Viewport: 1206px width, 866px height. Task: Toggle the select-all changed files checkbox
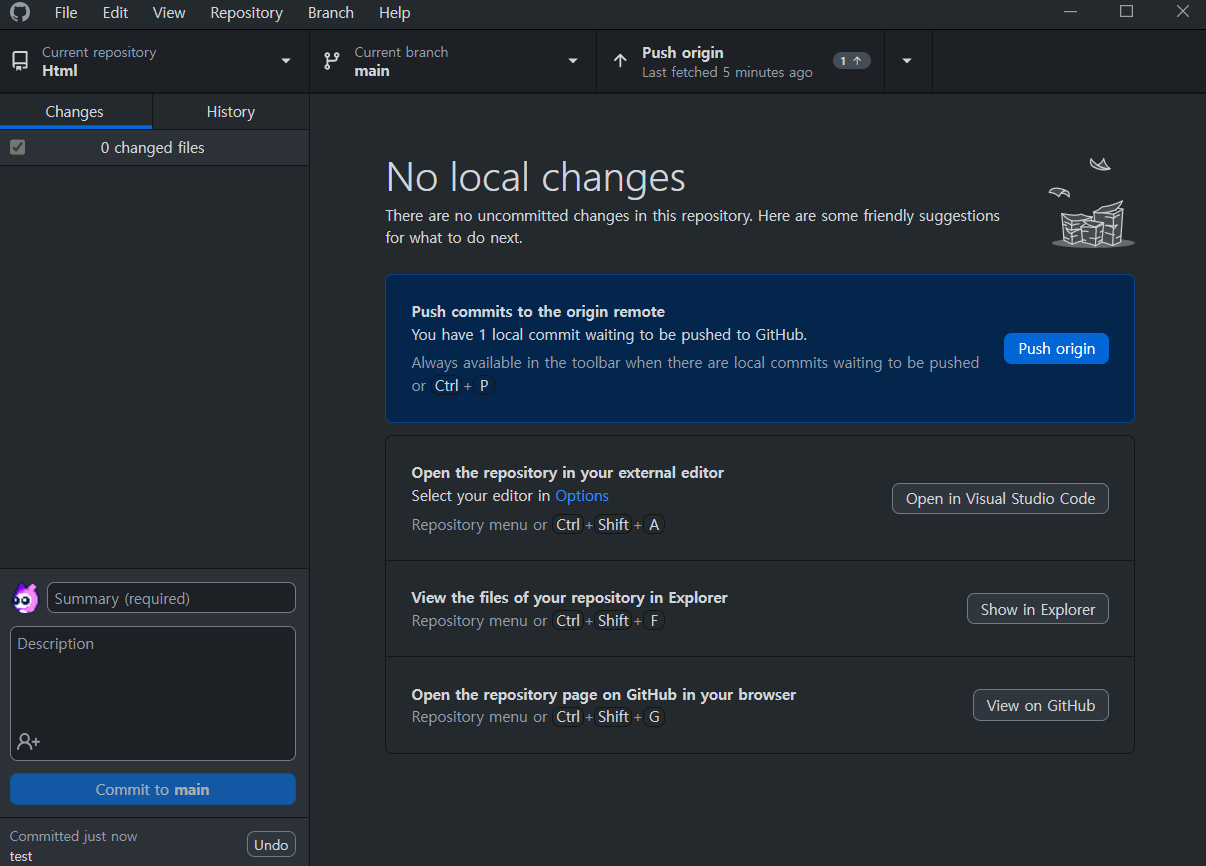[17, 147]
